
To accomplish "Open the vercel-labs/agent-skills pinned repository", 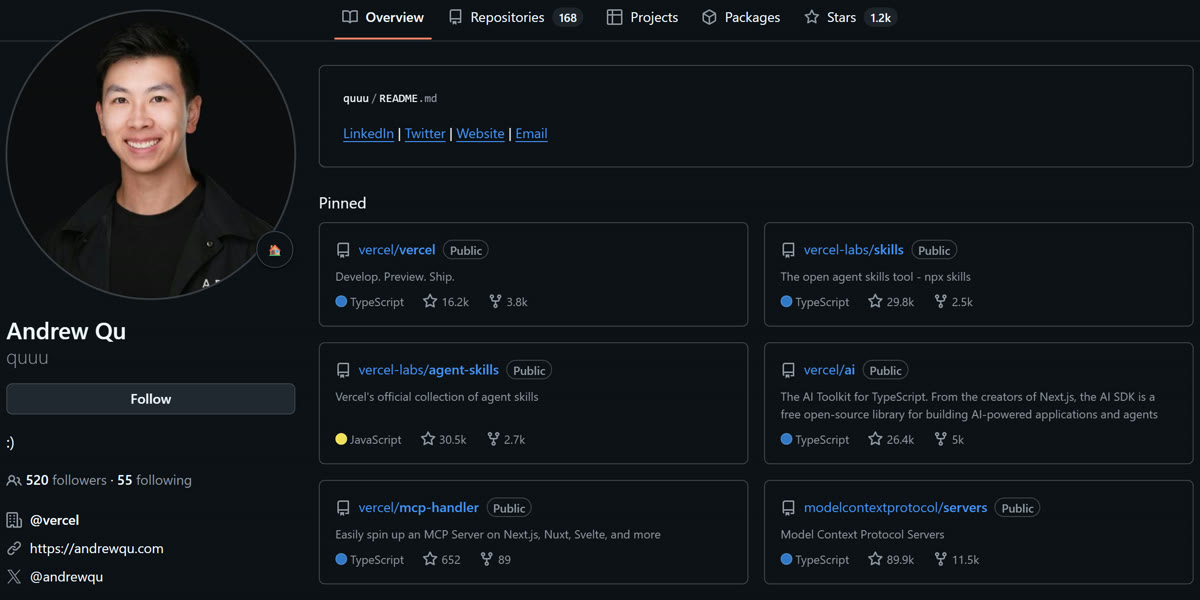I will (429, 370).
